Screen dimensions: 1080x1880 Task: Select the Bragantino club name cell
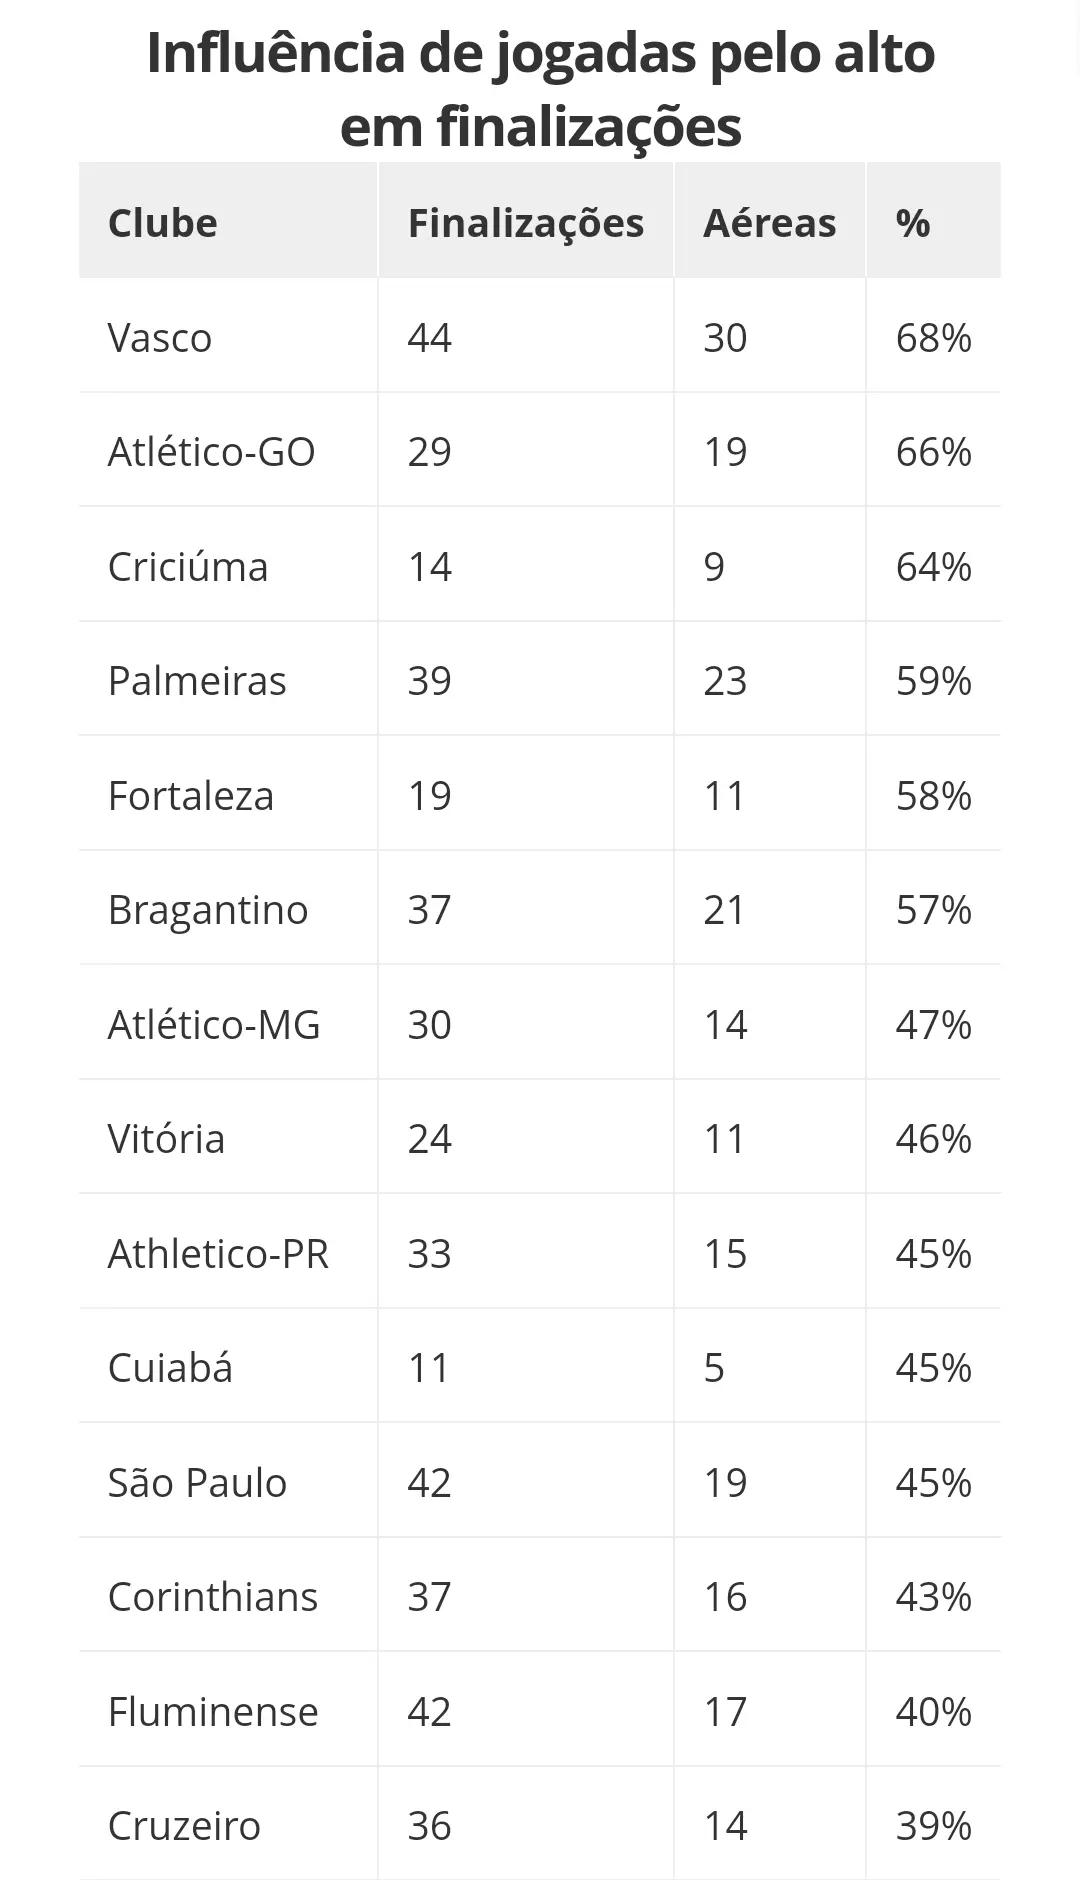(228, 908)
